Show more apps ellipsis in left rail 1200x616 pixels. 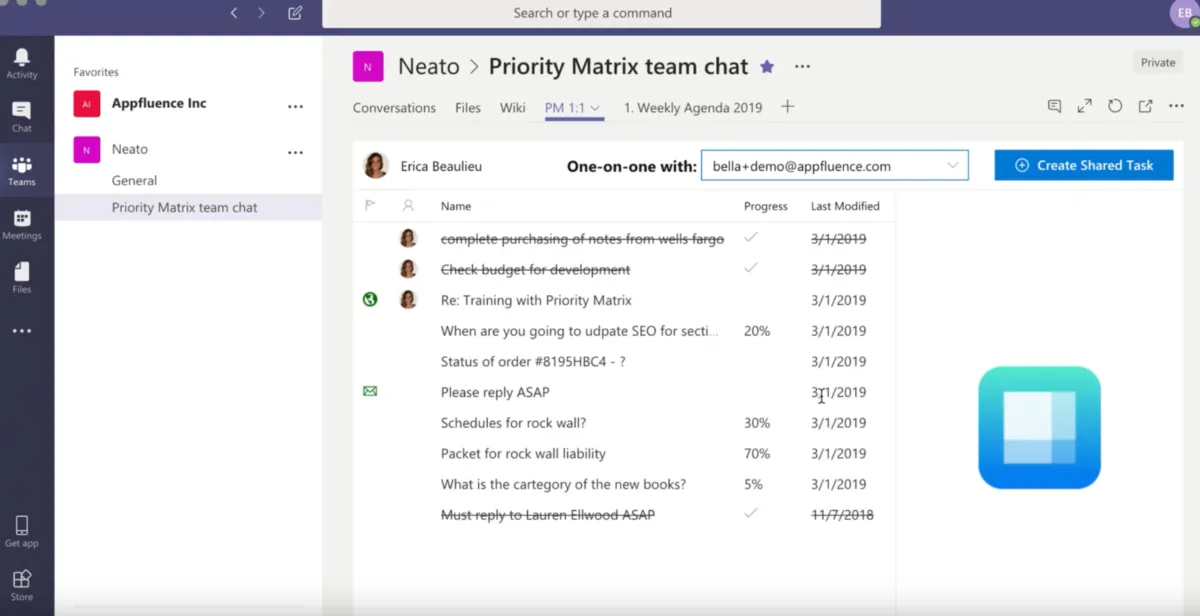pos(22,331)
